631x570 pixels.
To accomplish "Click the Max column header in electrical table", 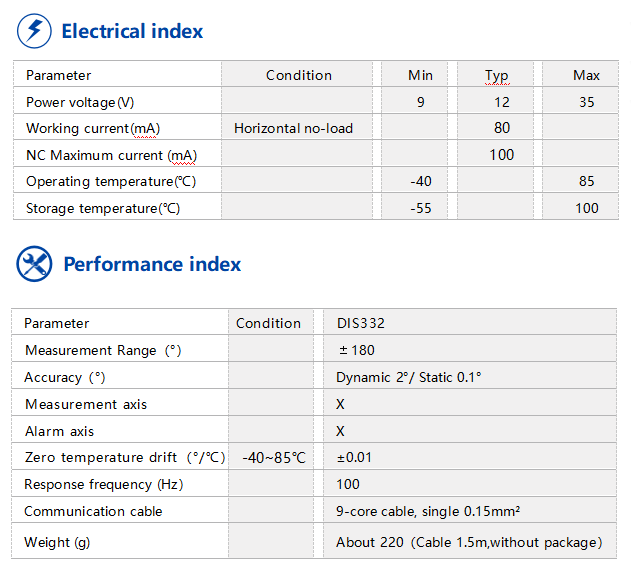I will click(x=586, y=76).
